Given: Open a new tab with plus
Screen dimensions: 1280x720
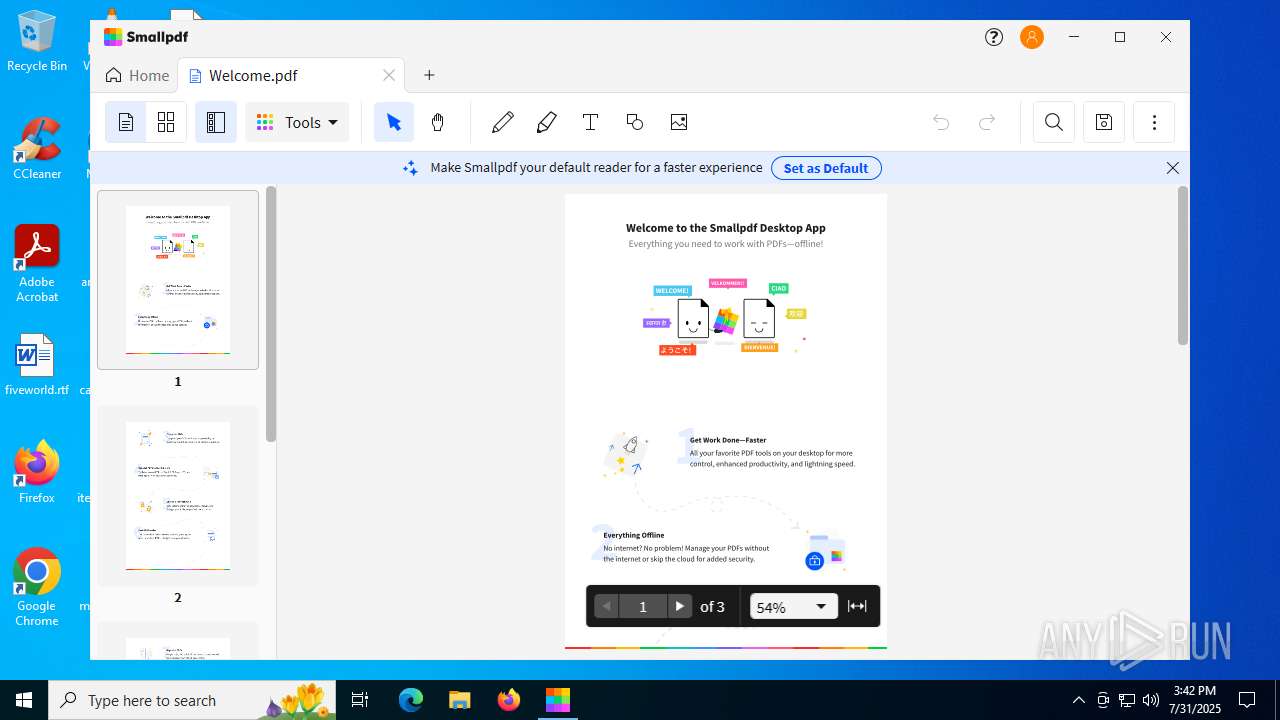Looking at the screenshot, I should (429, 75).
